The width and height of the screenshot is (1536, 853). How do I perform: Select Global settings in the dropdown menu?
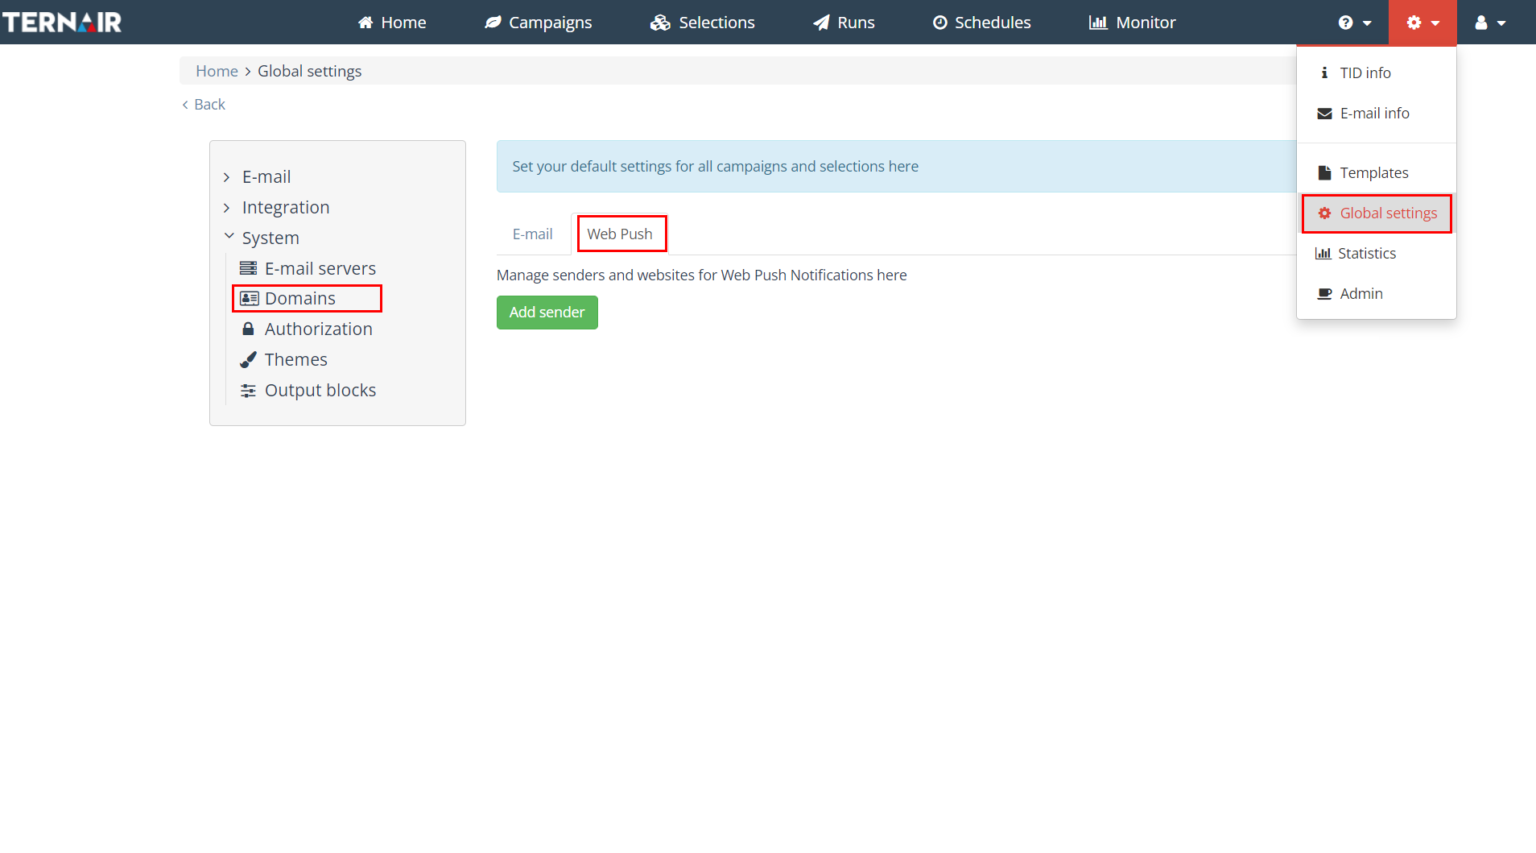(1376, 213)
